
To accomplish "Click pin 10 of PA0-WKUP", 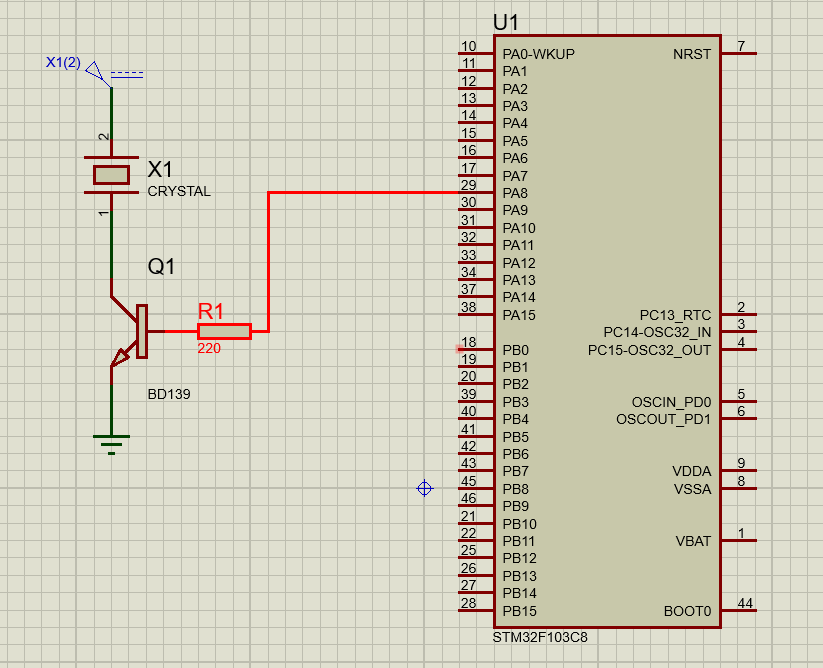I will click(x=477, y=53).
